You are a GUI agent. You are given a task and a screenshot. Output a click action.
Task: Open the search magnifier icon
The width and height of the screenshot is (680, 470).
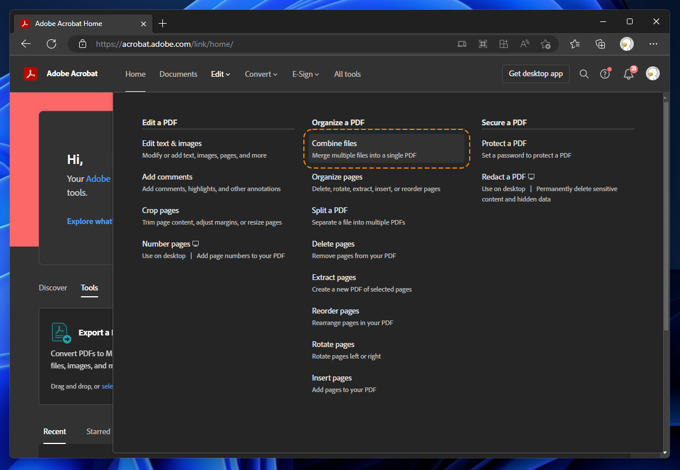click(x=584, y=74)
